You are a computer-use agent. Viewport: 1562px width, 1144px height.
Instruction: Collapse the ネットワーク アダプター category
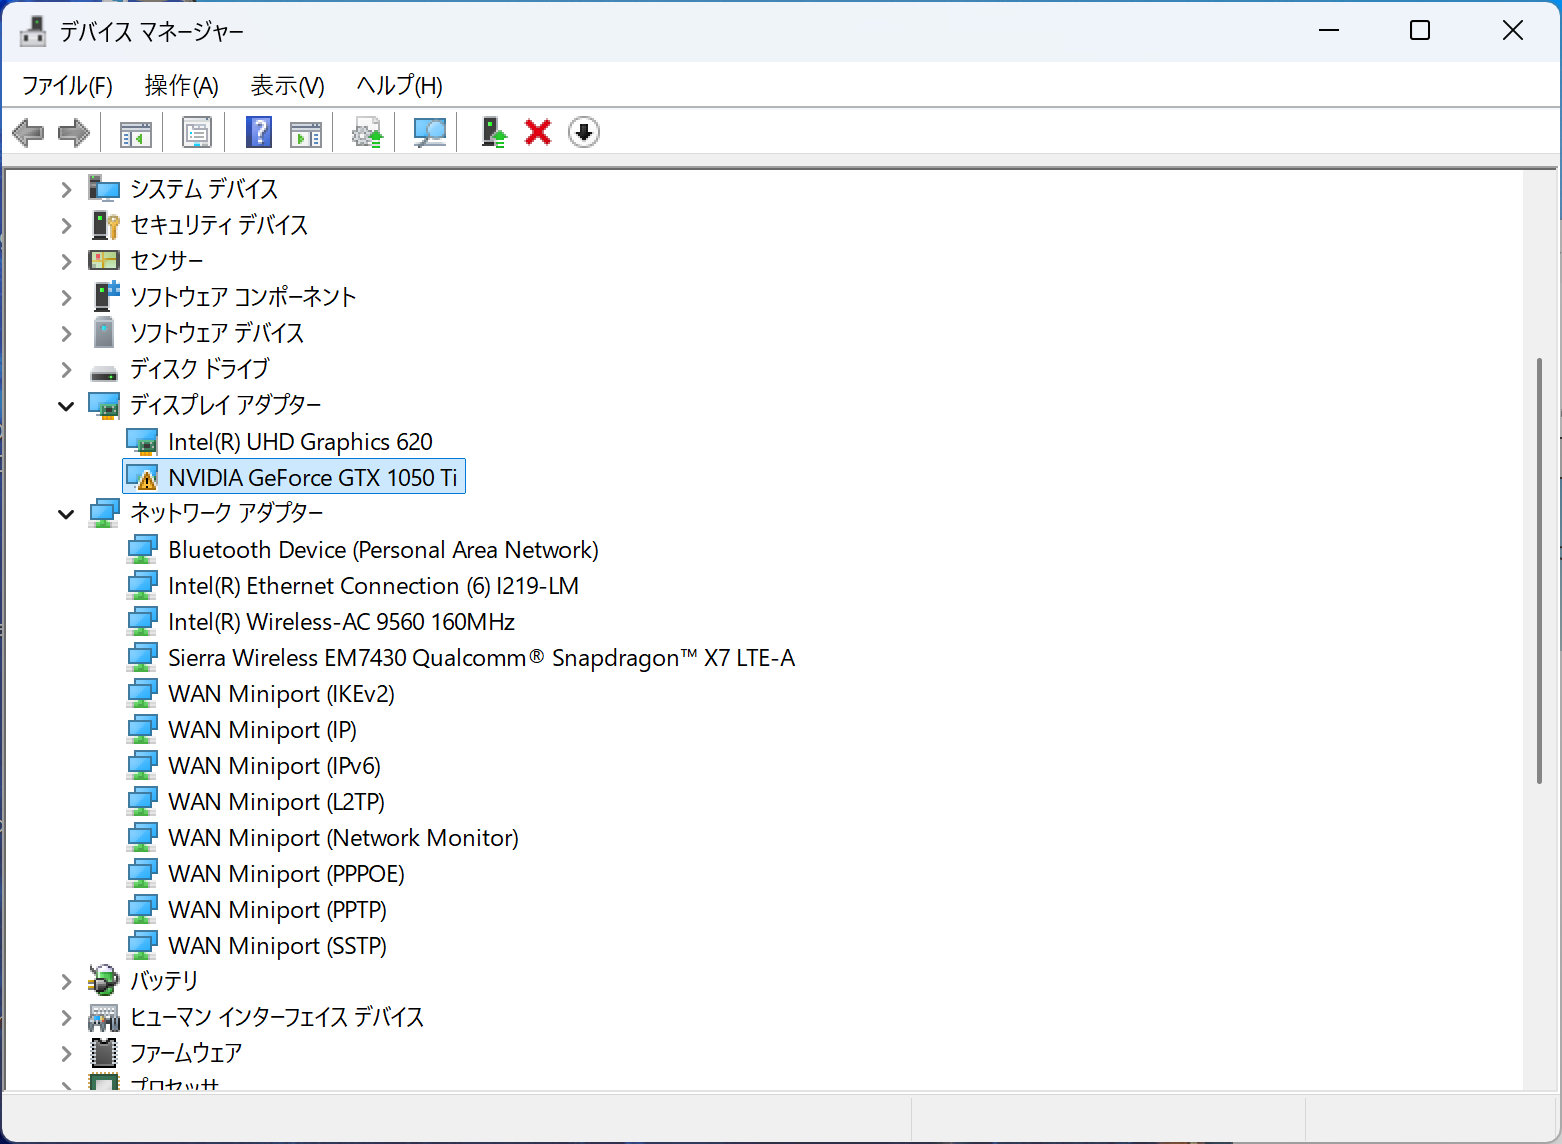click(x=66, y=514)
